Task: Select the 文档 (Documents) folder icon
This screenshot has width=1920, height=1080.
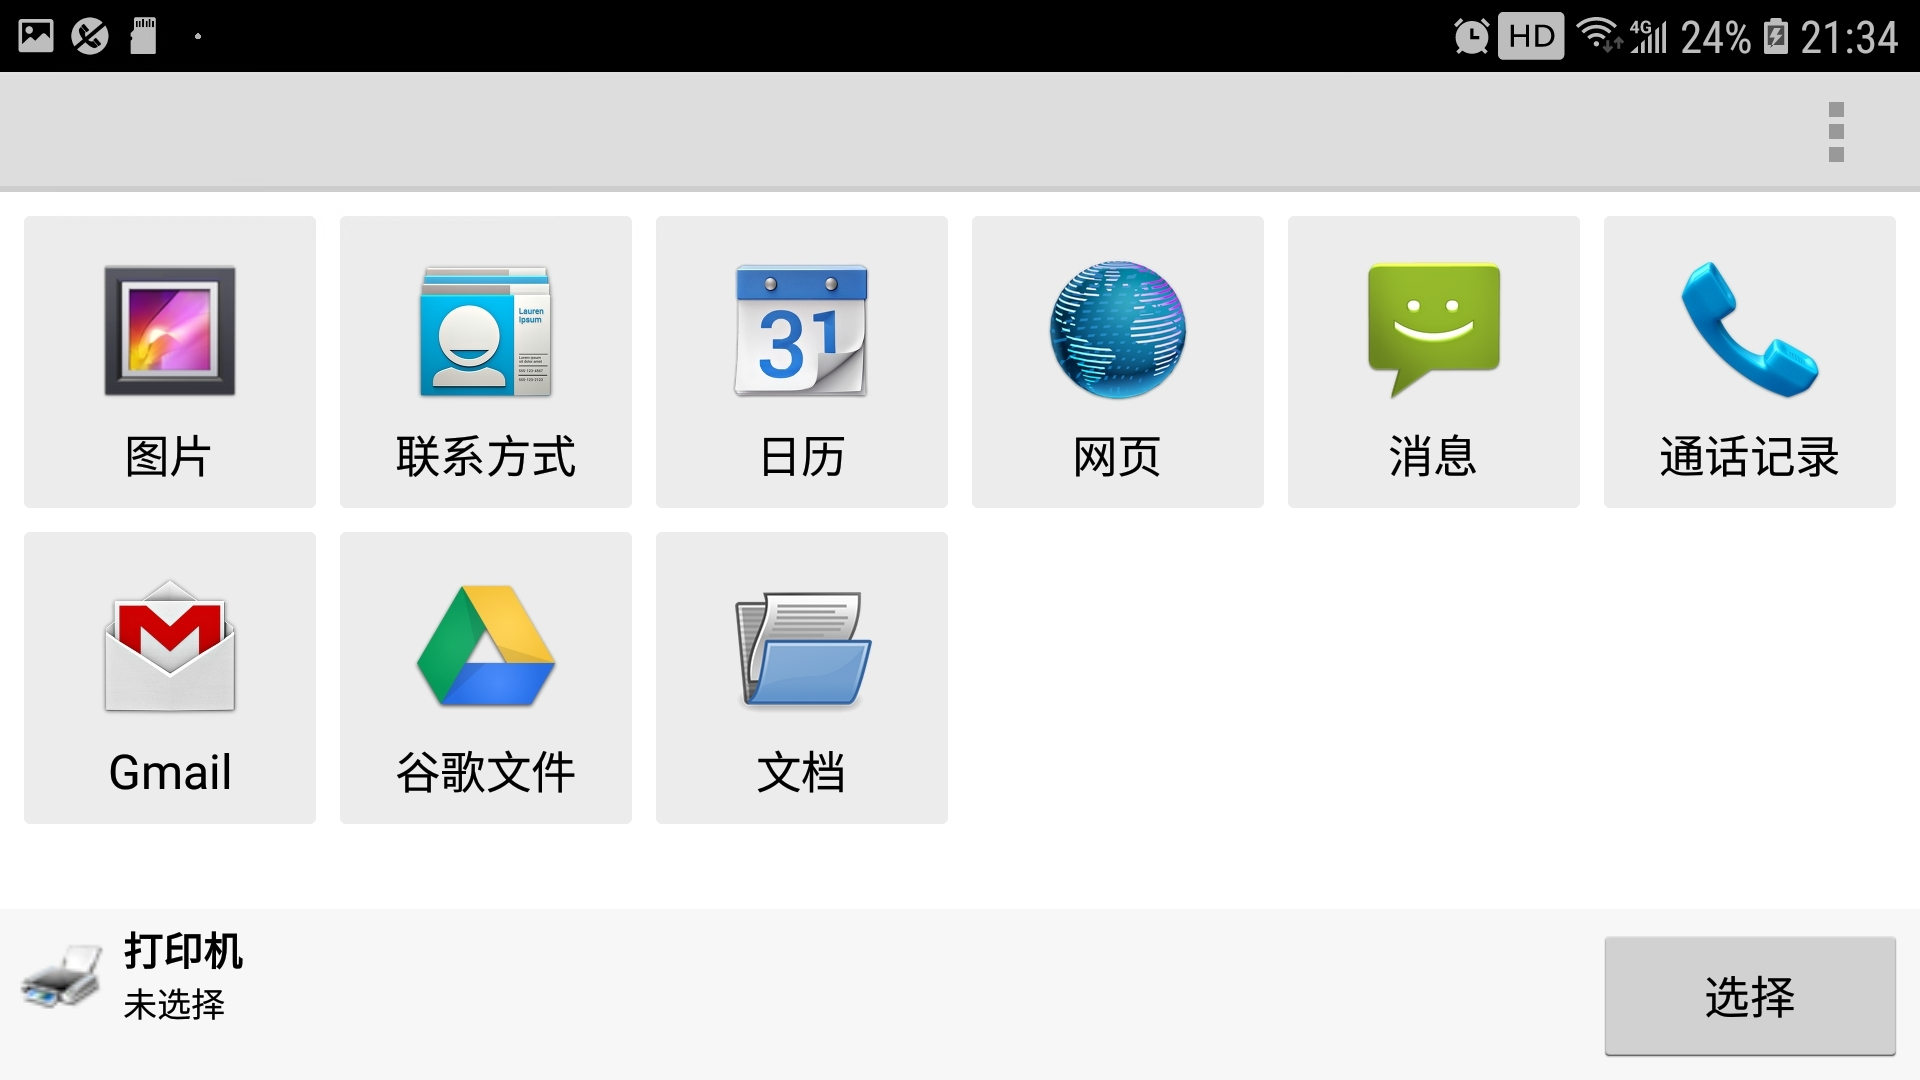Action: pyautogui.click(x=801, y=675)
